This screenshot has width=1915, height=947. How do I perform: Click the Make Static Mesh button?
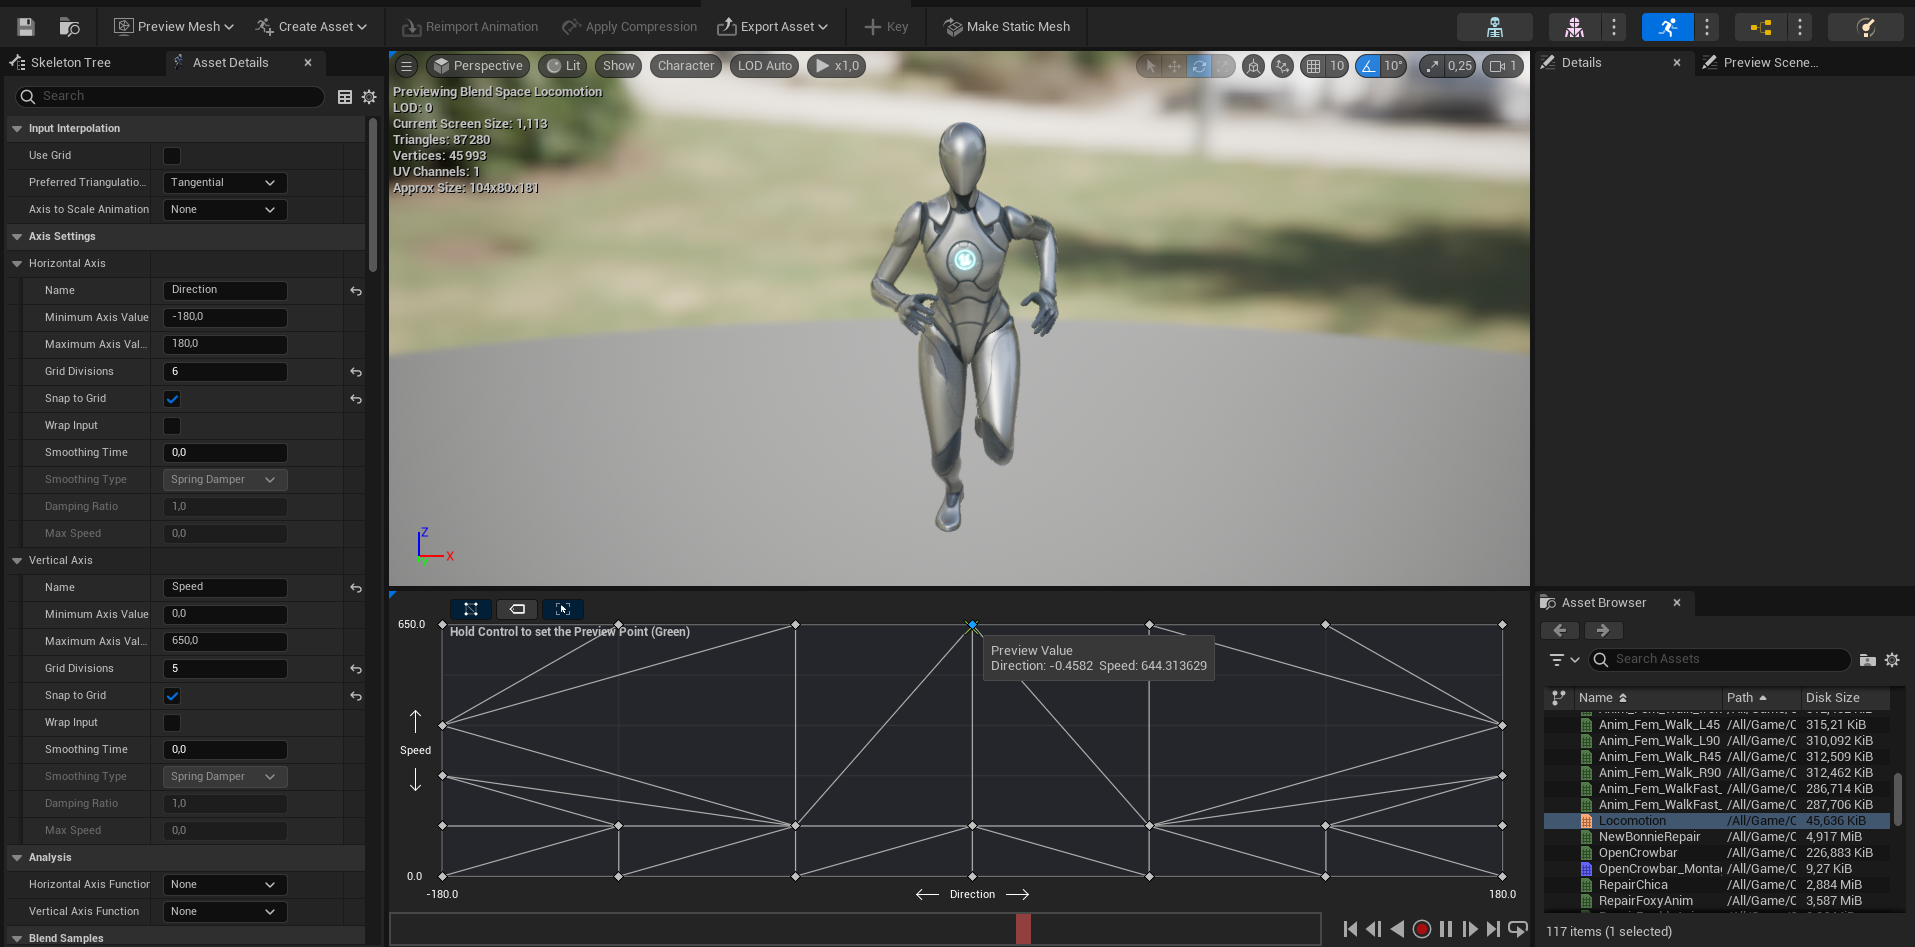(1007, 27)
